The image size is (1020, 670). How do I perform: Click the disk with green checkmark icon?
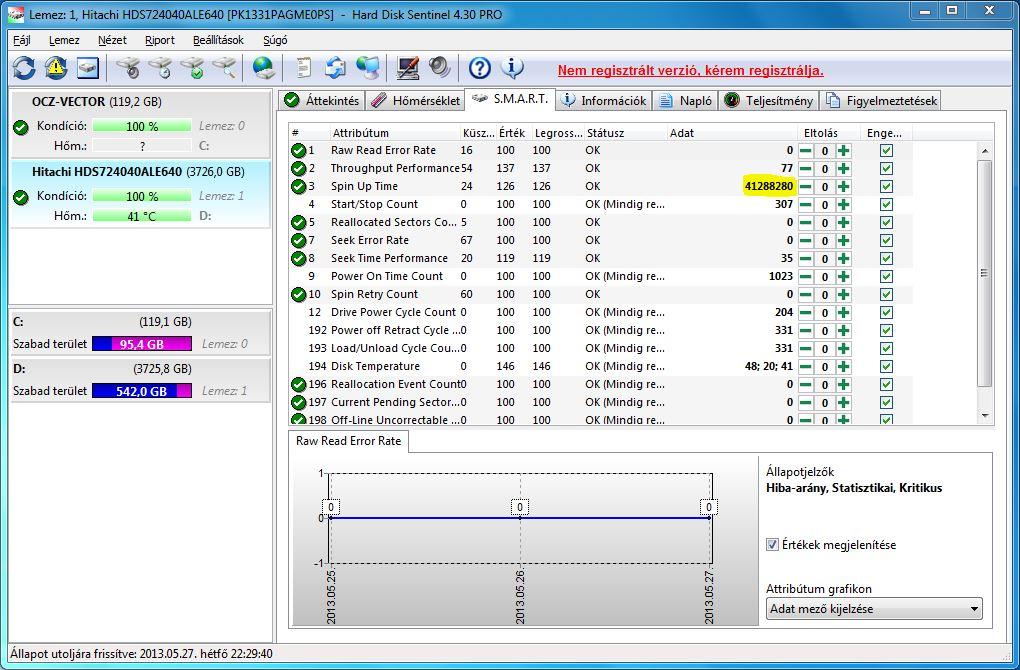(192, 68)
